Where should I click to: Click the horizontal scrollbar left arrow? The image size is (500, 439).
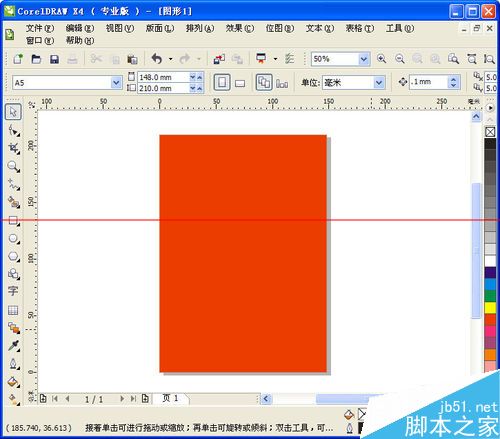pyautogui.click(x=266, y=399)
